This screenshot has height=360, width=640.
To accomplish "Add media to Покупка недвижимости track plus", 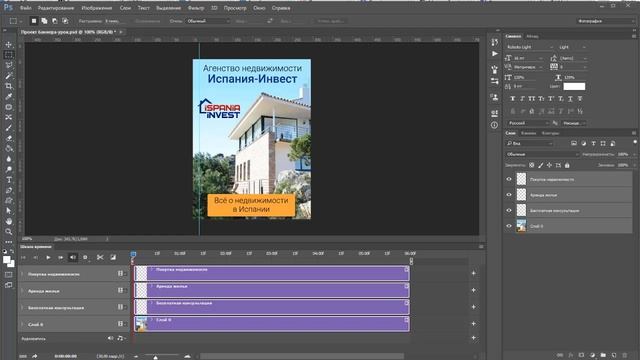I will point(473,273).
